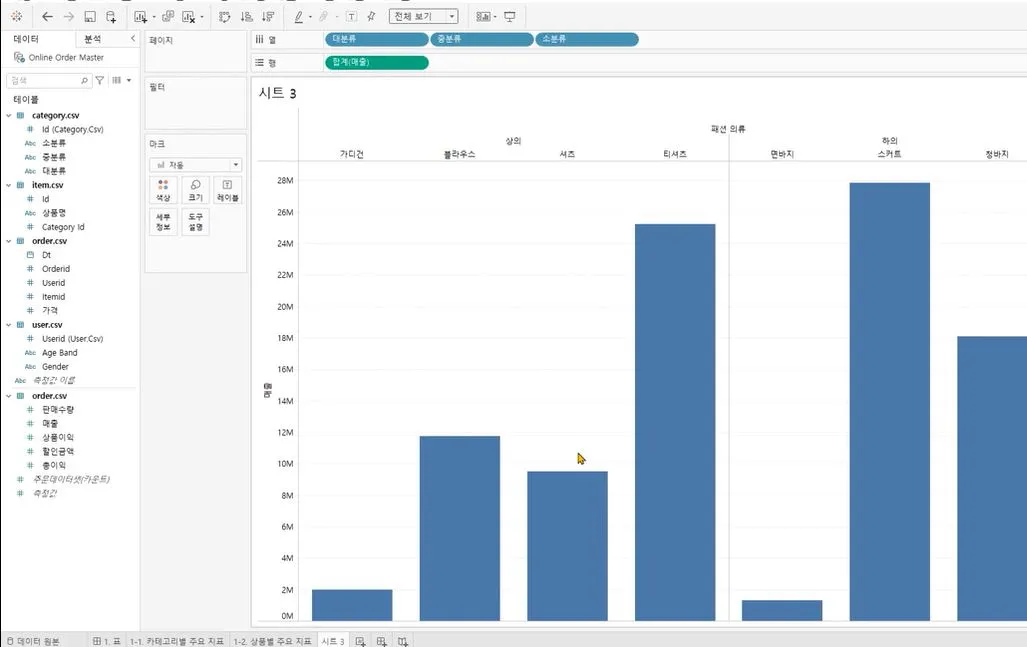Select the 할인금액 measure field
The height and width of the screenshot is (647, 1027).
[58, 452]
